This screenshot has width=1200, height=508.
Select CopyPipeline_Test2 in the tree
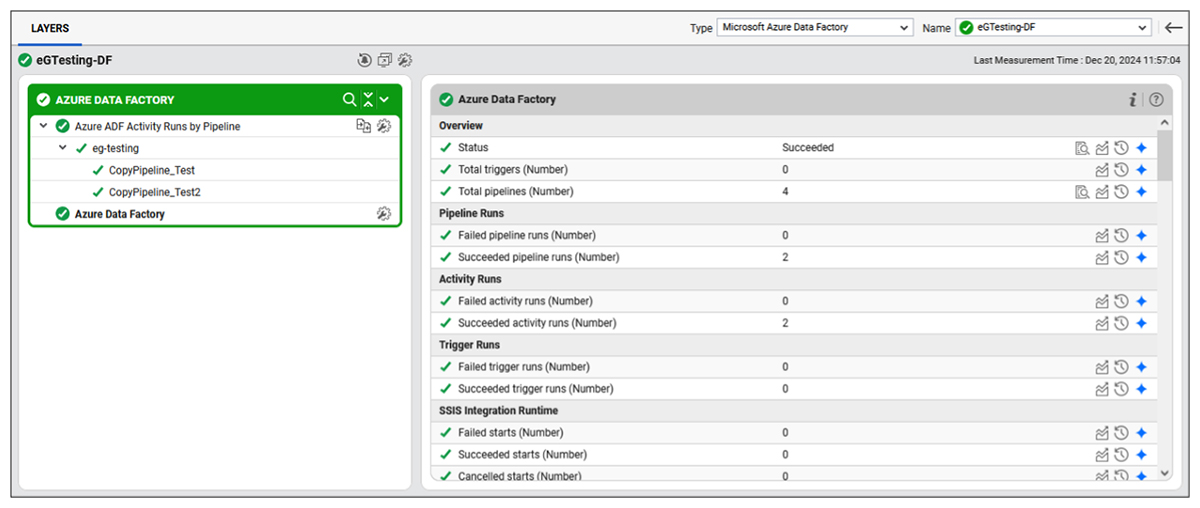tap(154, 192)
